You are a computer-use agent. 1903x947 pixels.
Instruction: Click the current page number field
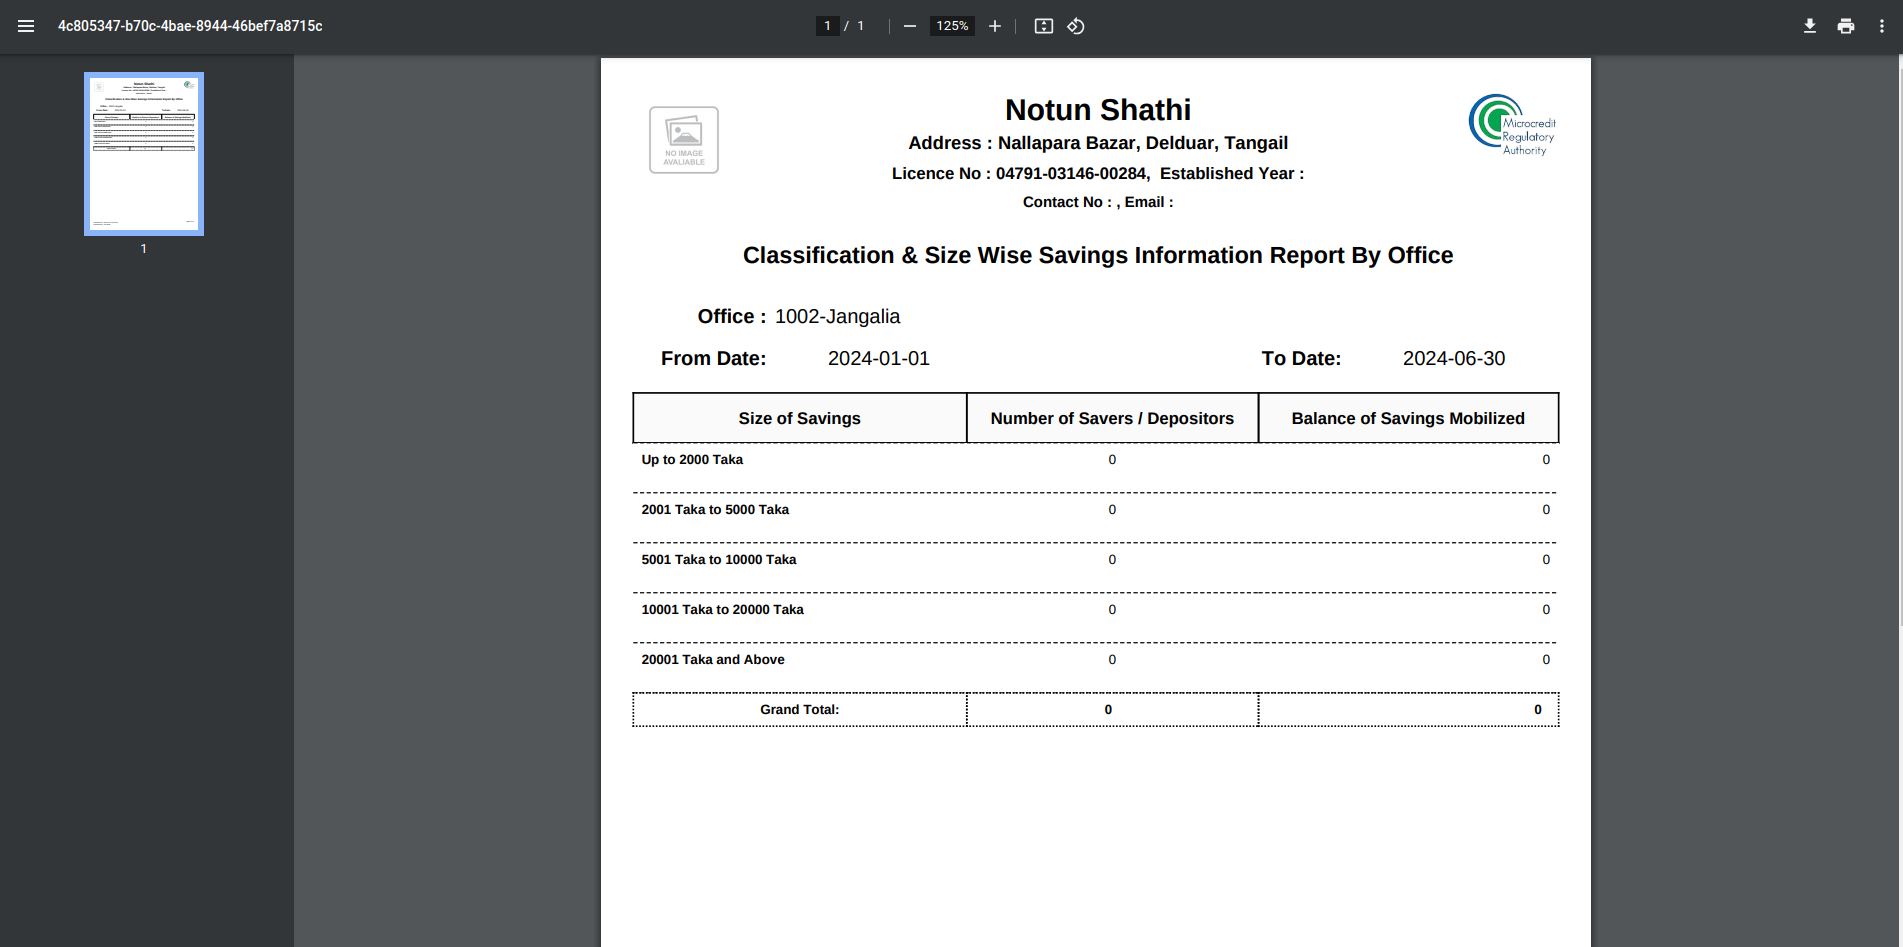[x=827, y=26]
